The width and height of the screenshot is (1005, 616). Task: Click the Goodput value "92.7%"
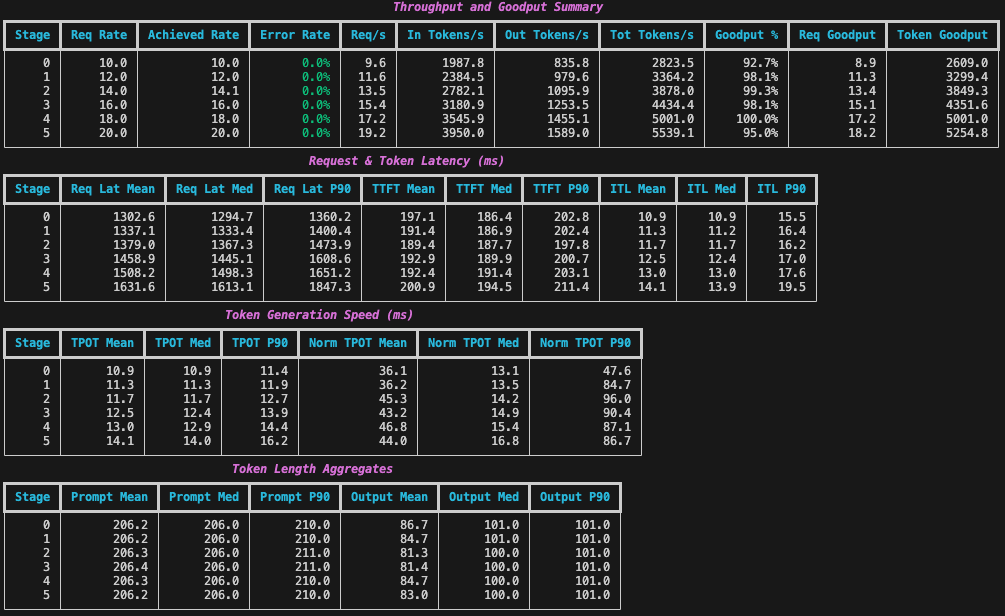[760, 63]
